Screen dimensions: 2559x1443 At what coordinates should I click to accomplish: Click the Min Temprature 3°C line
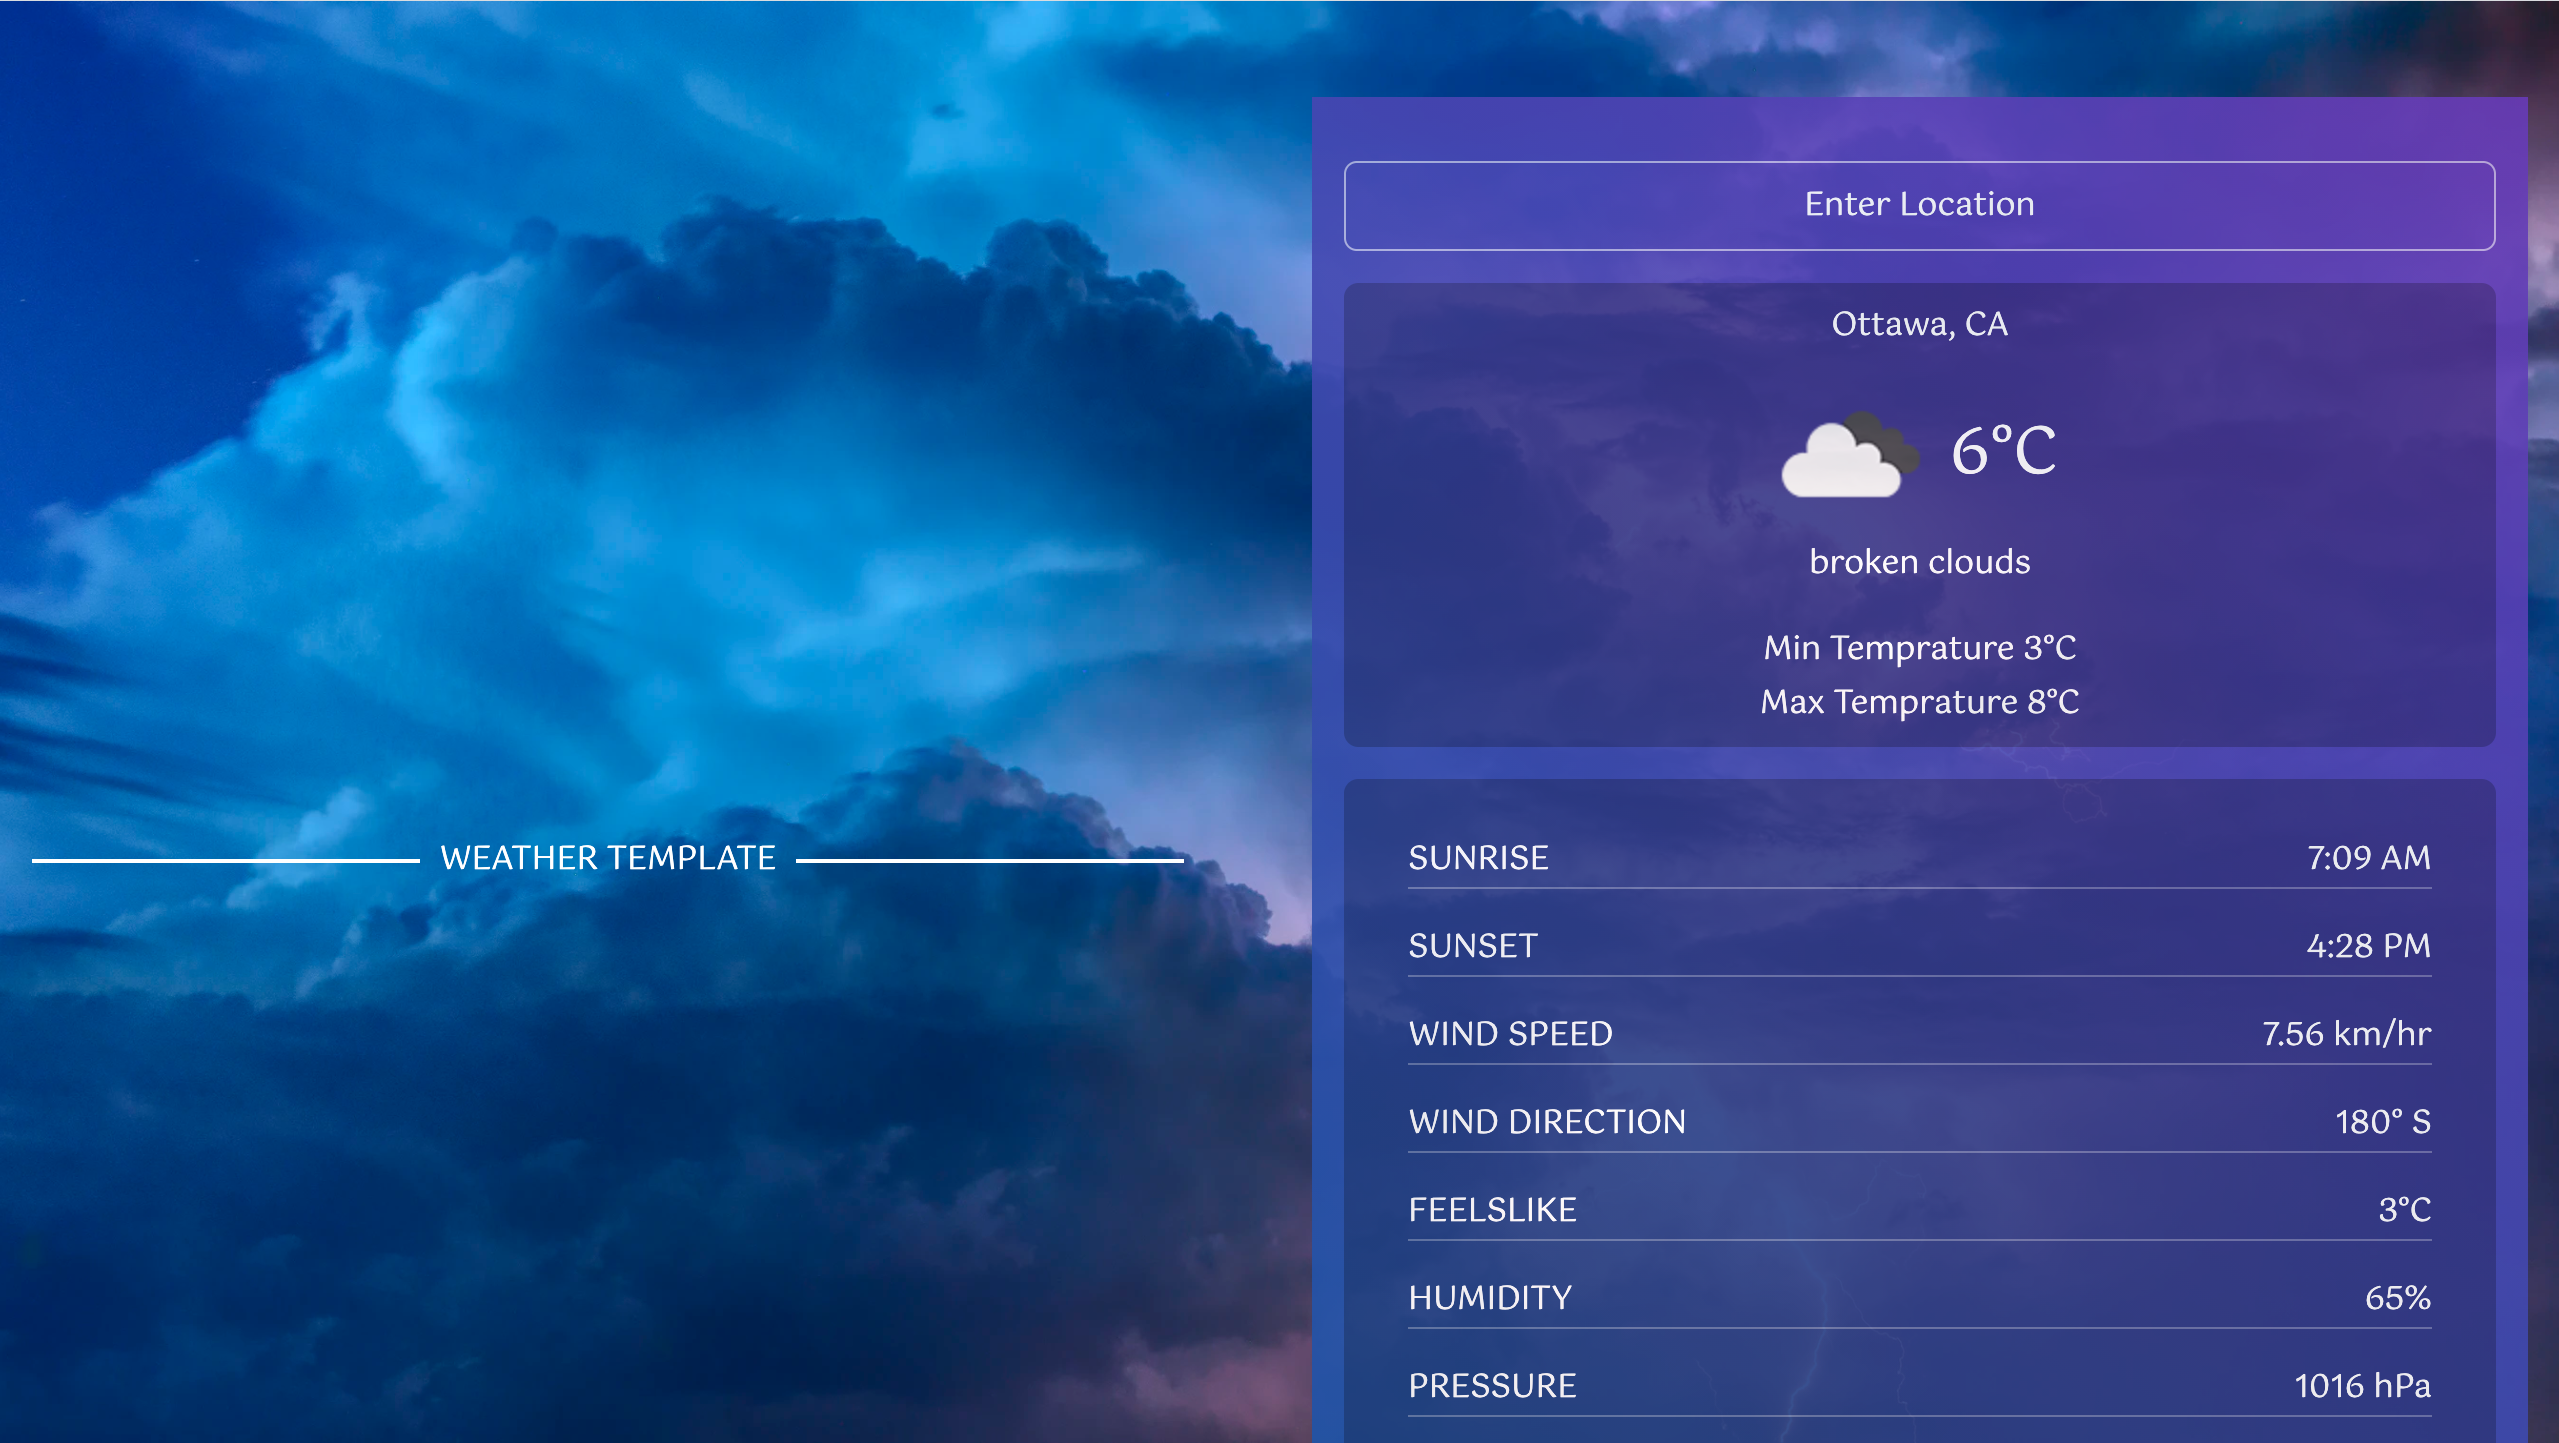pyautogui.click(x=1918, y=648)
